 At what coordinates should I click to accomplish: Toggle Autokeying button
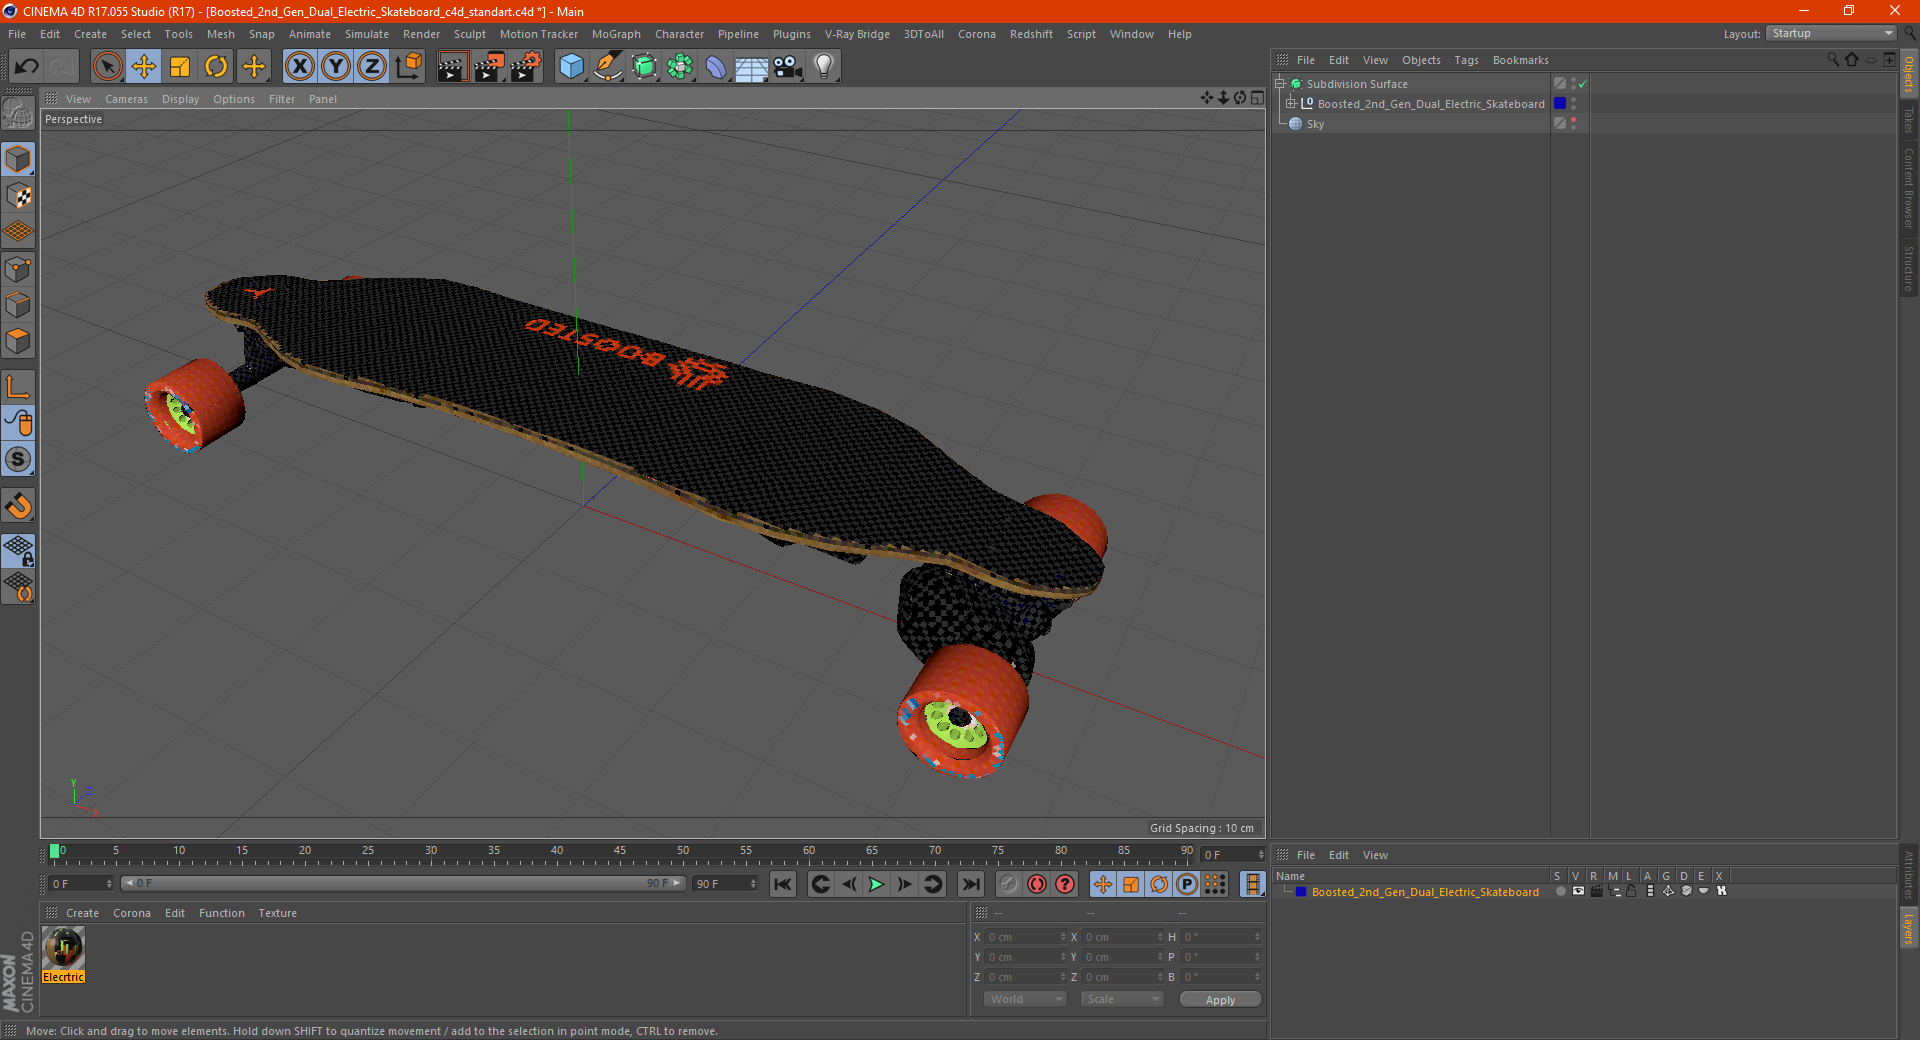[x=1037, y=884]
